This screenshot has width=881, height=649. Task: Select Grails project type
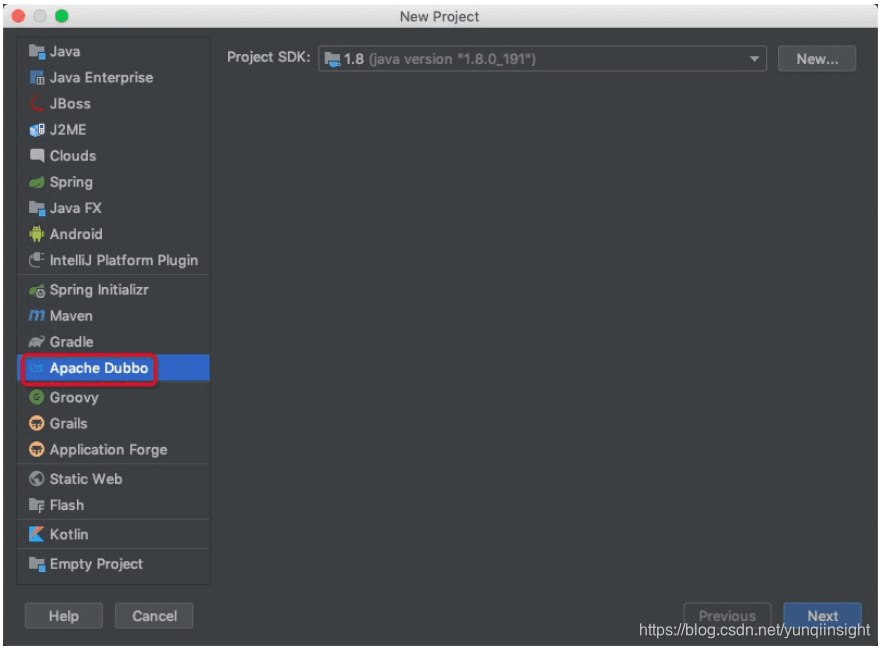pyautogui.click(x=113, y=423)
